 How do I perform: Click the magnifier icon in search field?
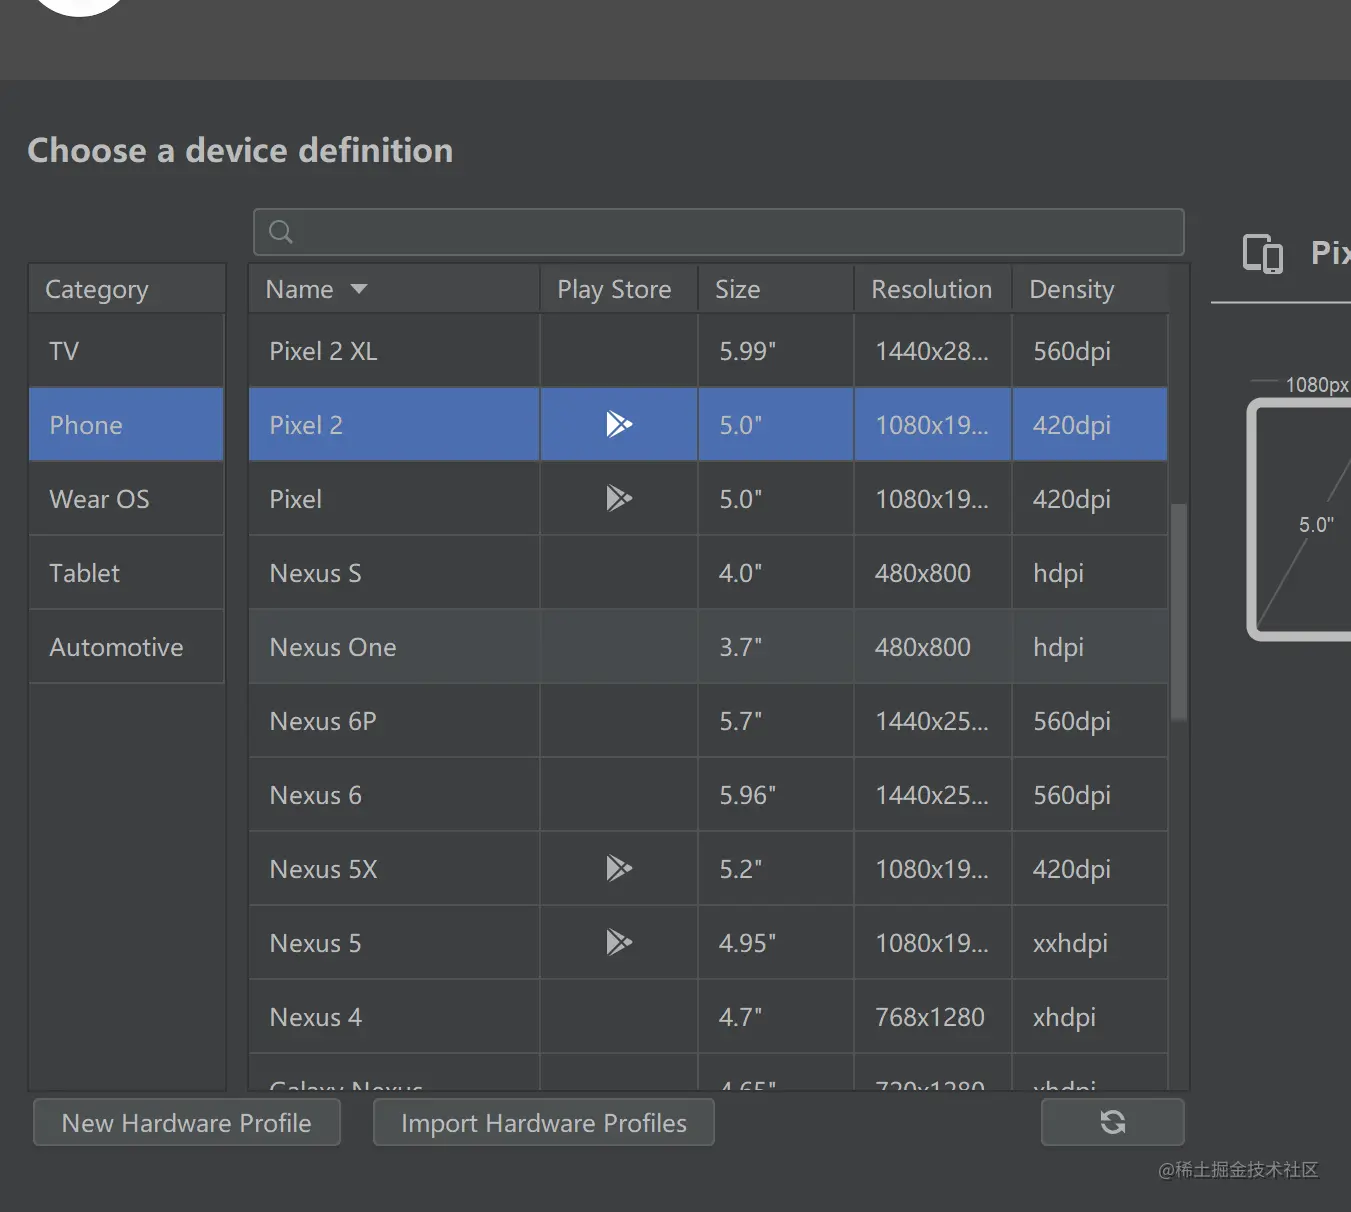pos(281,233)
